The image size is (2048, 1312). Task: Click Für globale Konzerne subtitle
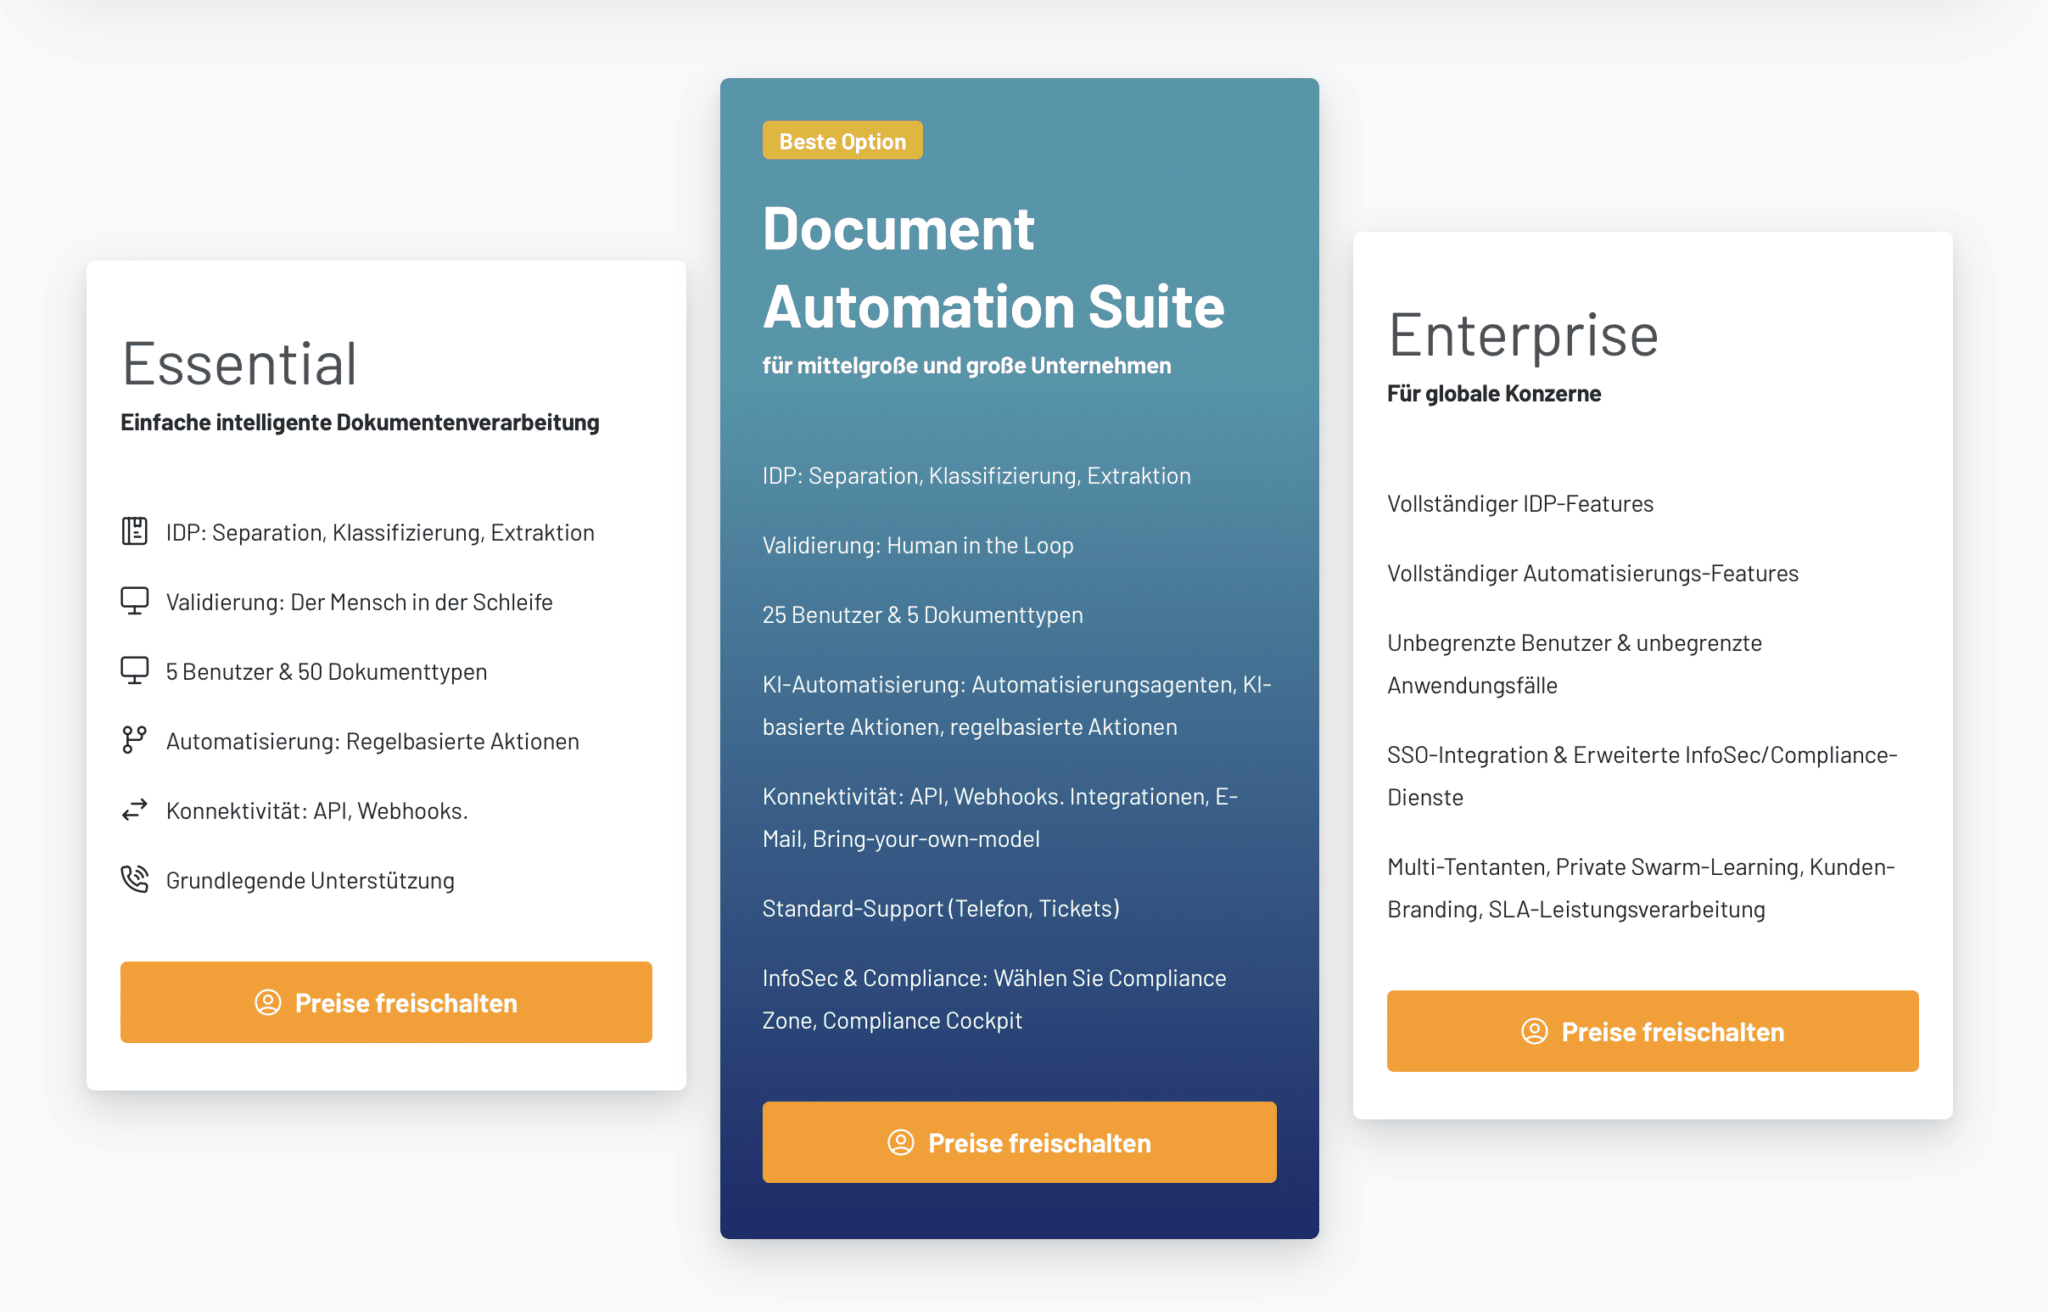pos(1493,393)
